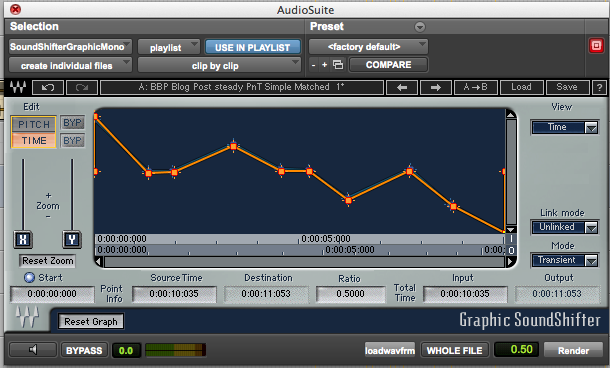The height and width of the screenshot is (368, 610).
Task: Click the Preset header label
Action: [x=327, y=26]
